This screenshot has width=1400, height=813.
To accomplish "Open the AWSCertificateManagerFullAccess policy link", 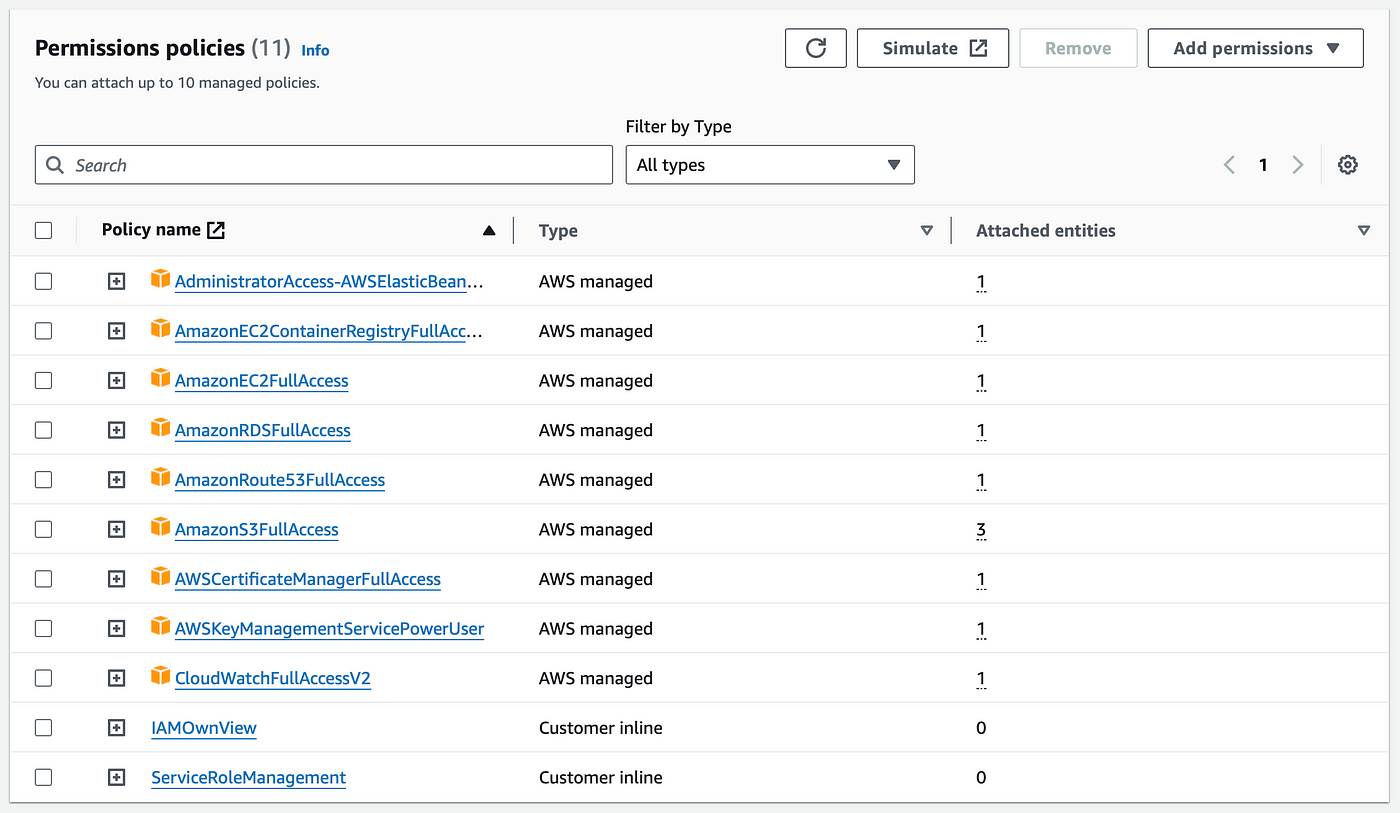I will (x=308, y=580).
